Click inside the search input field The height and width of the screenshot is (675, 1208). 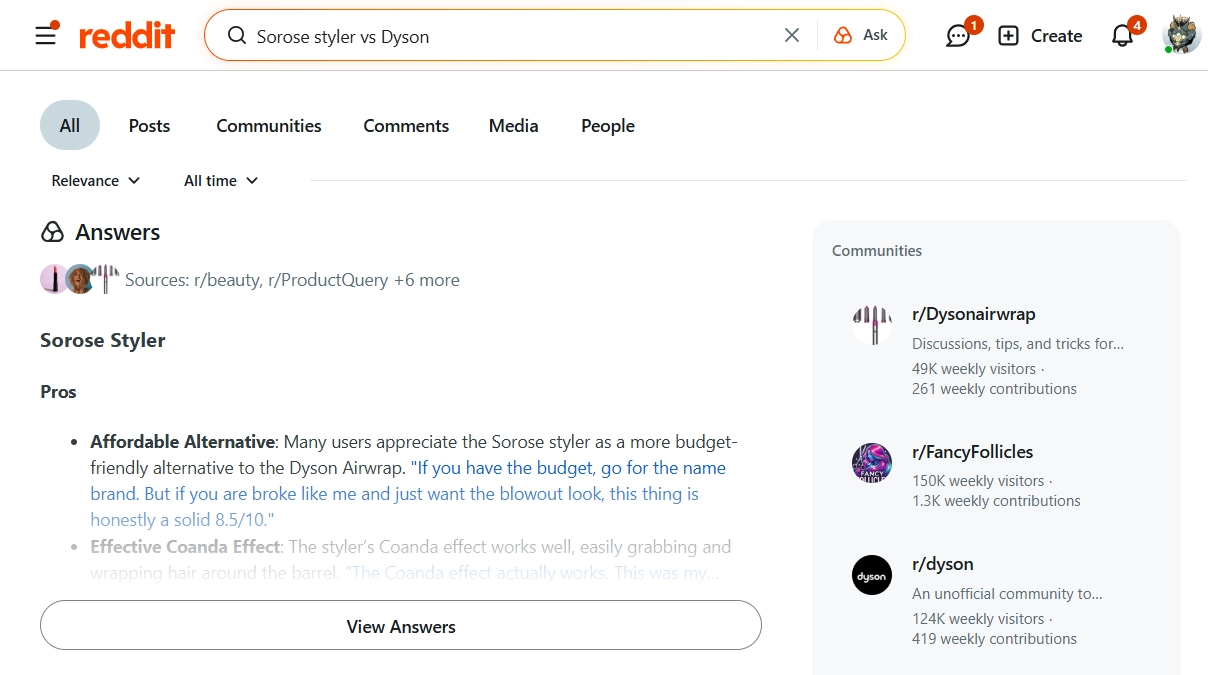pyautogui.click(x=450, y=34)
